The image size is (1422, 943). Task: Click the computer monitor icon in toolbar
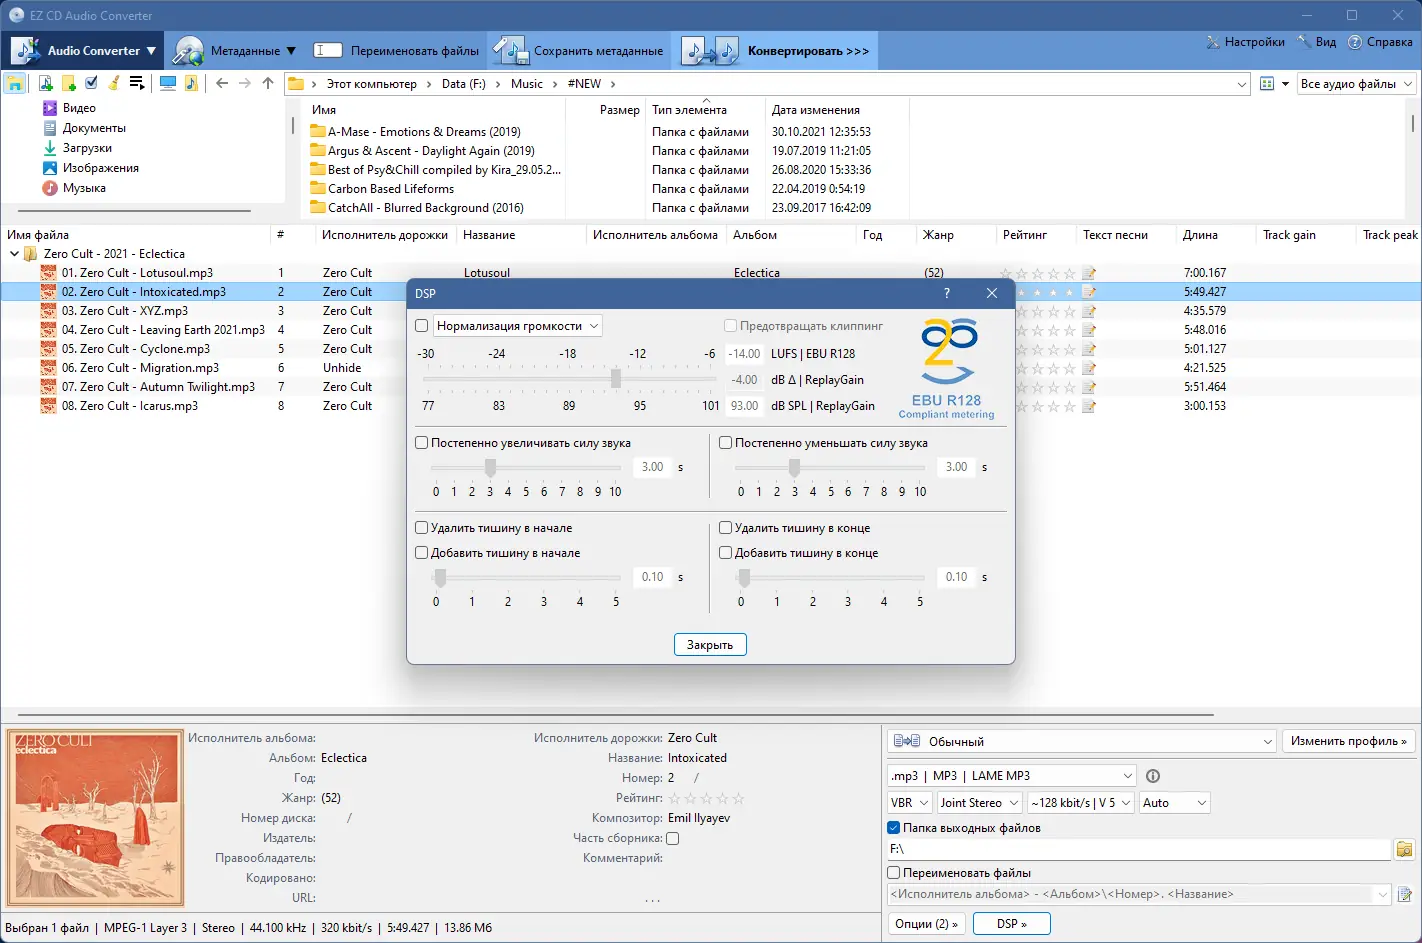pos(168,84)
